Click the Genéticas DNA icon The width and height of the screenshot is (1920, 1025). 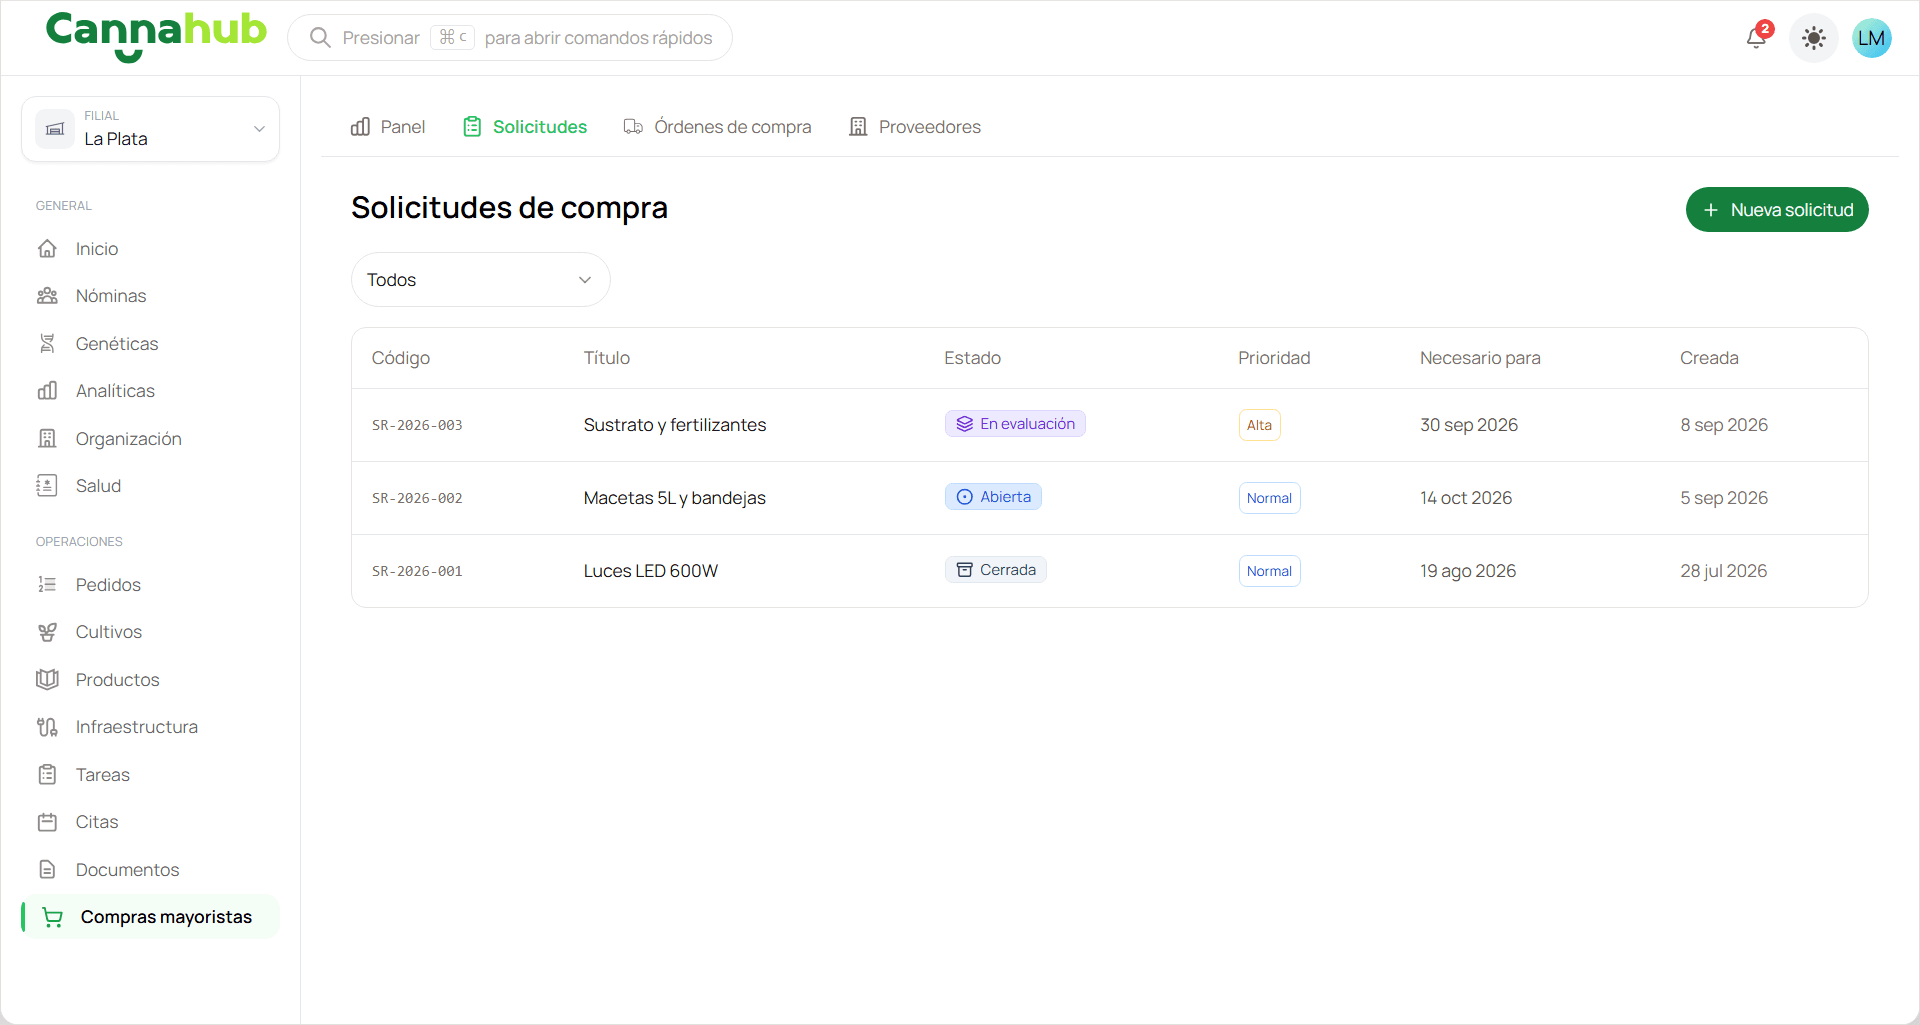click(x=47, y=344)
